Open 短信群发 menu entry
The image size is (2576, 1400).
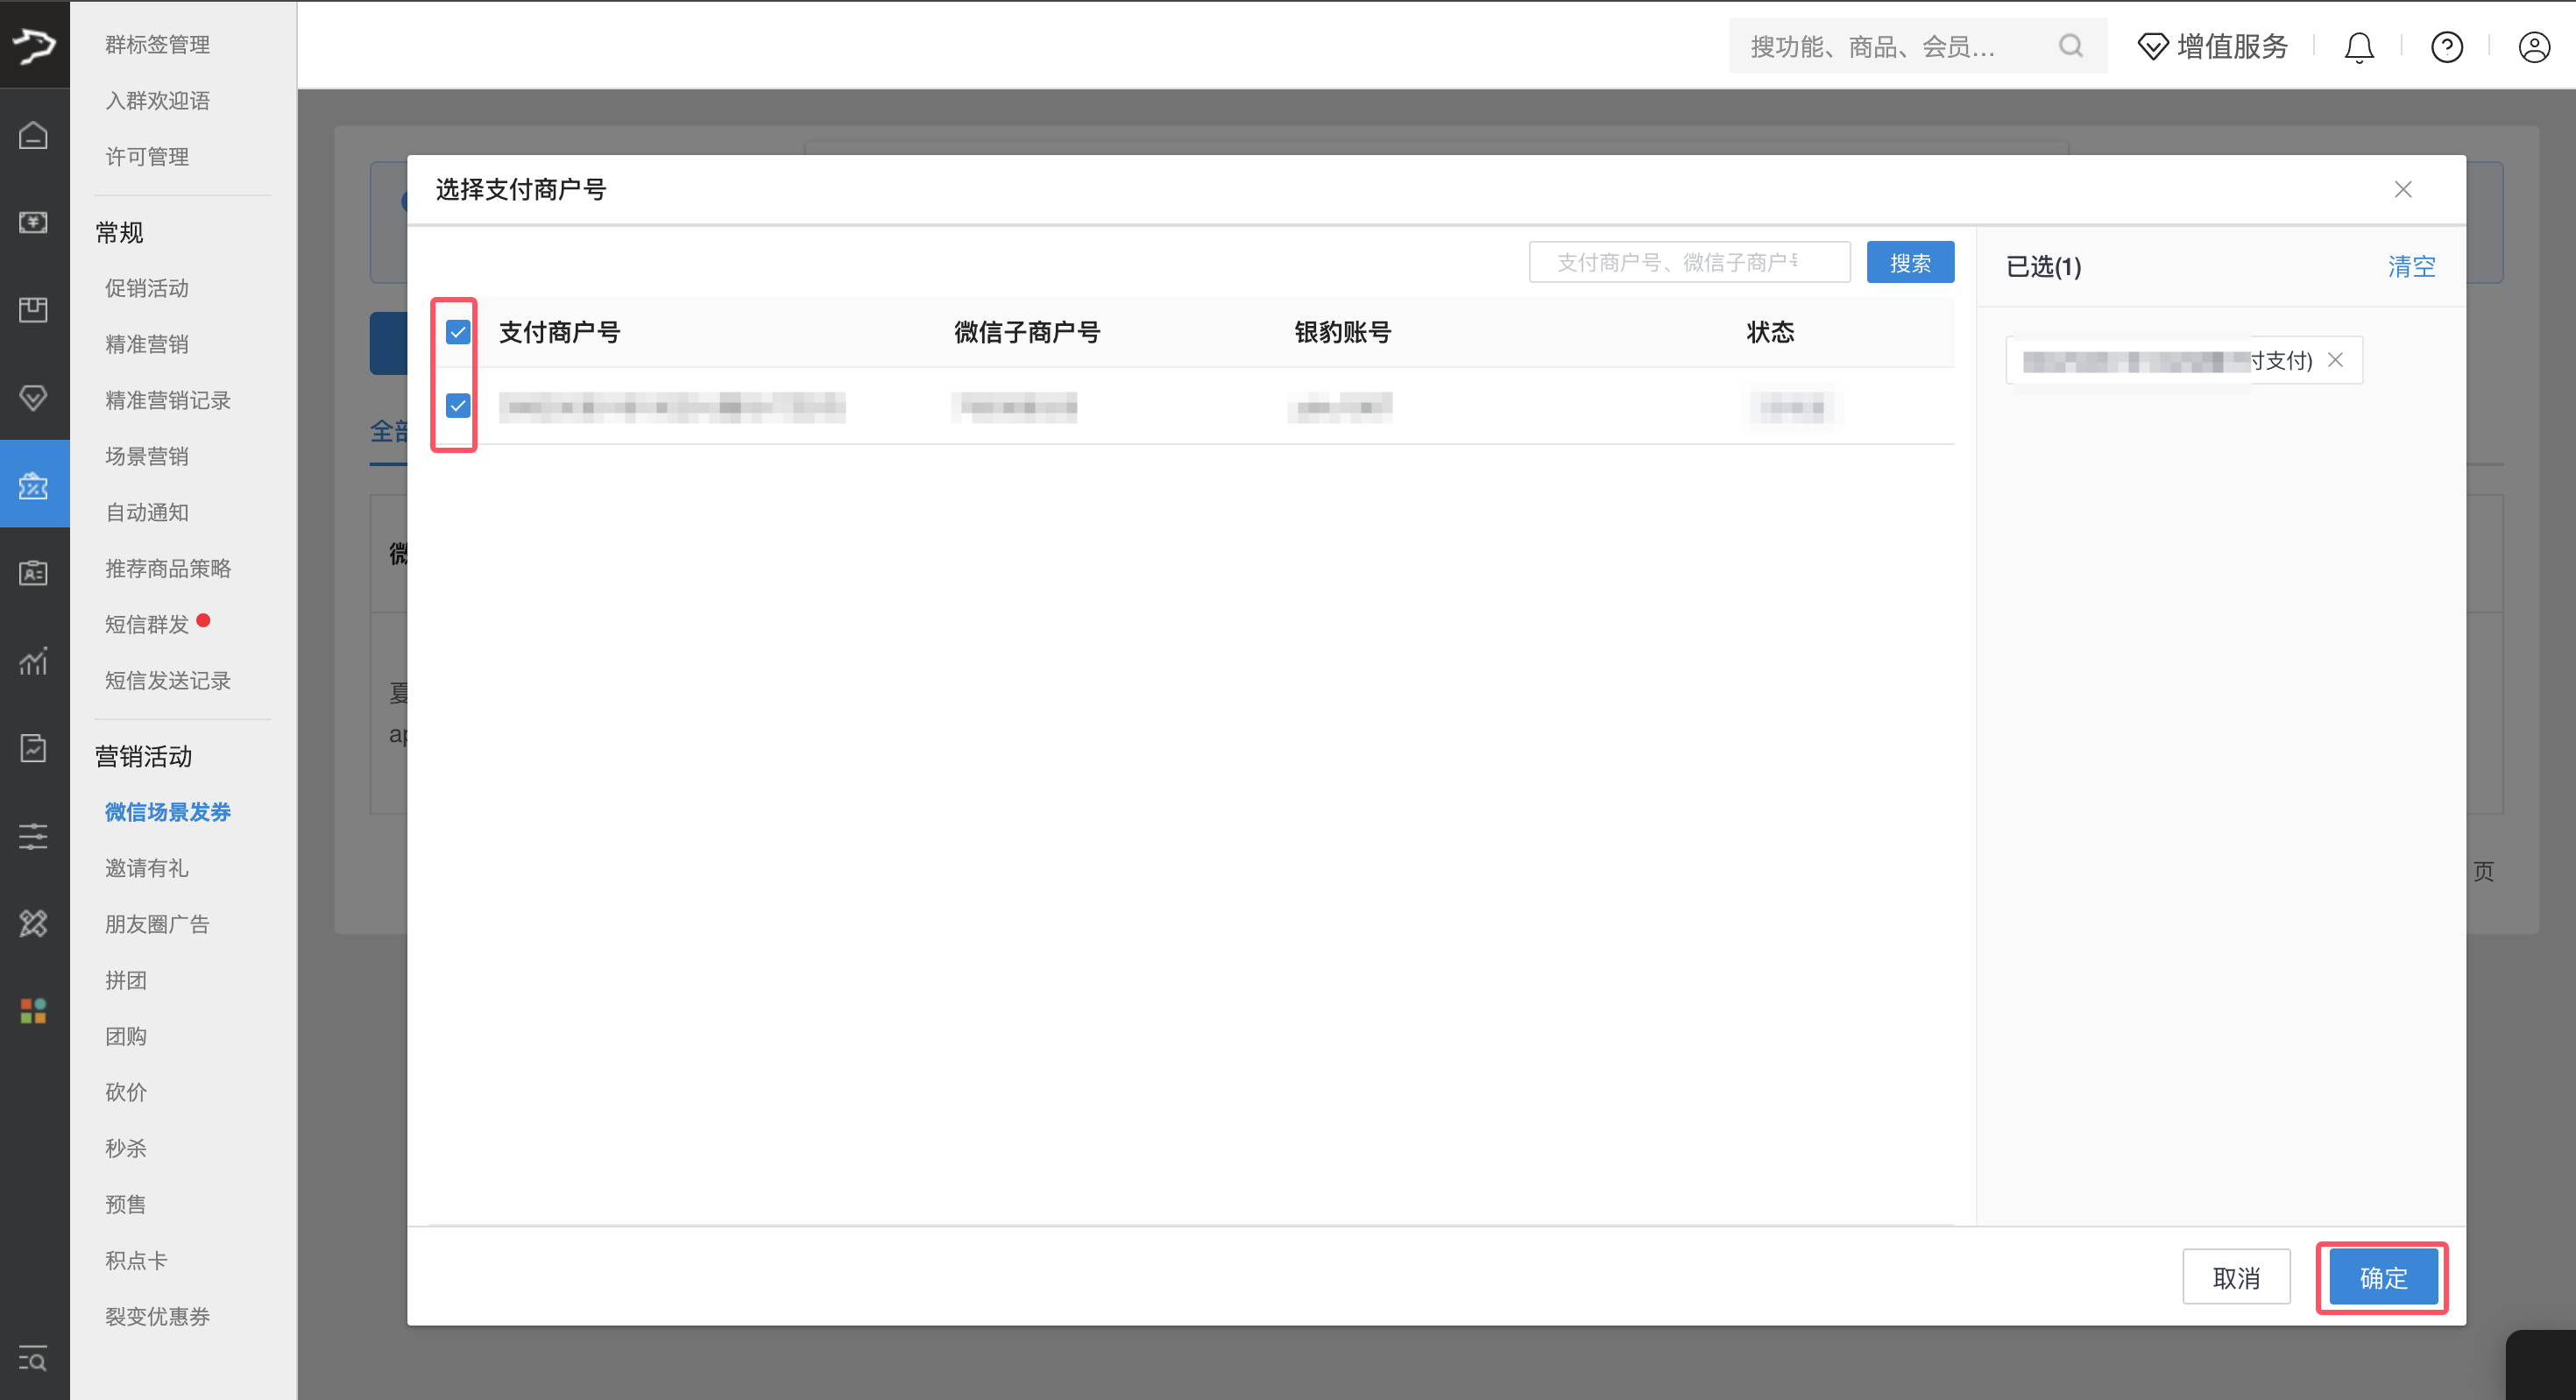pyautogui.click(x=147, y=624)
